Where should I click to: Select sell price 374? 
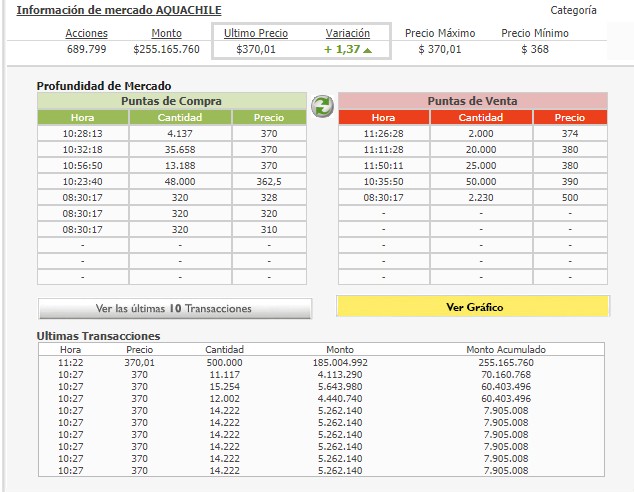click(570, 134)
